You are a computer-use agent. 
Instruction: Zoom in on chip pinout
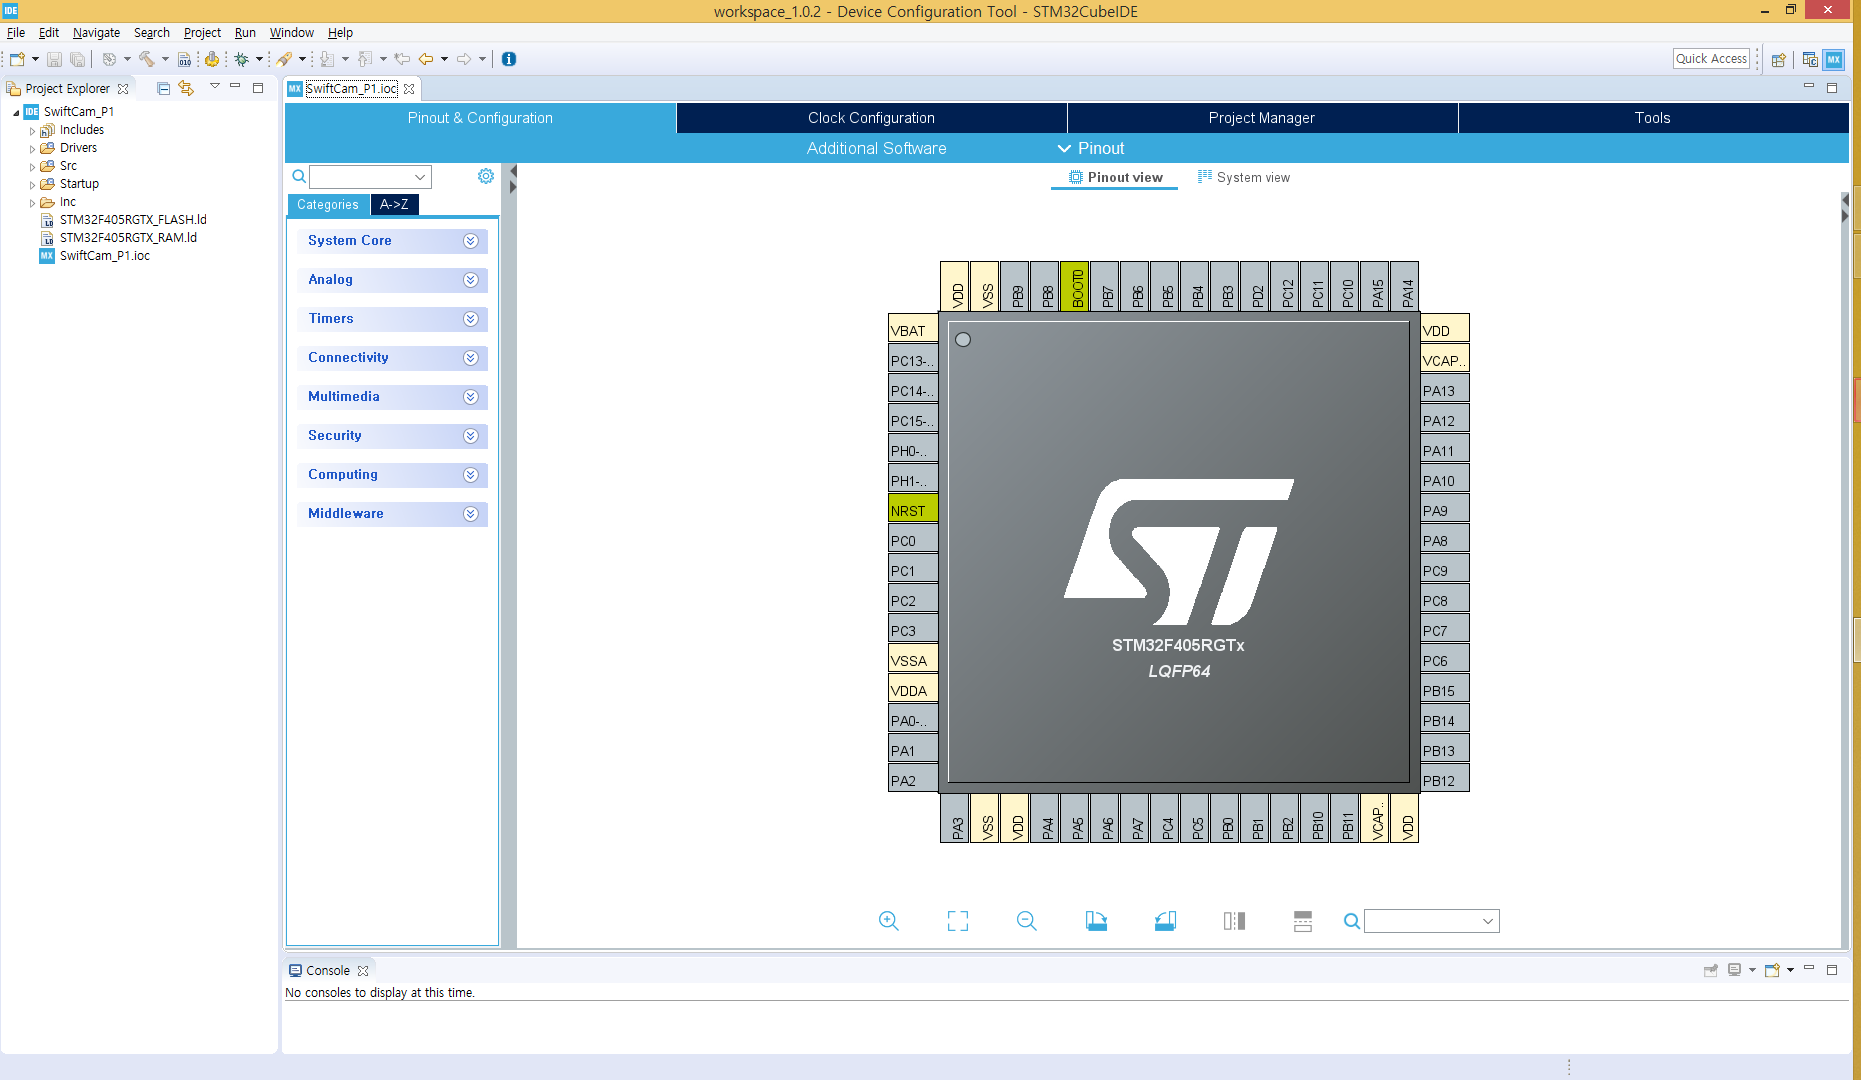888,921
